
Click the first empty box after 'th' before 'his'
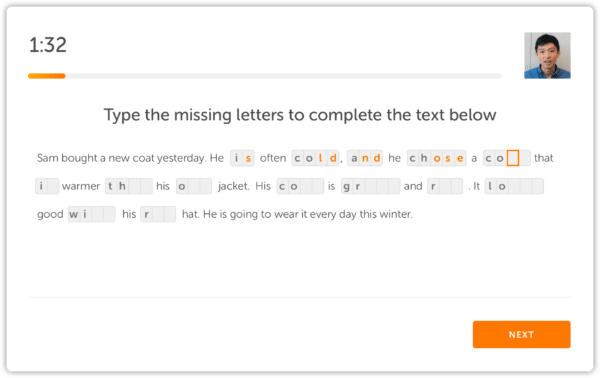tap(134, 186)
